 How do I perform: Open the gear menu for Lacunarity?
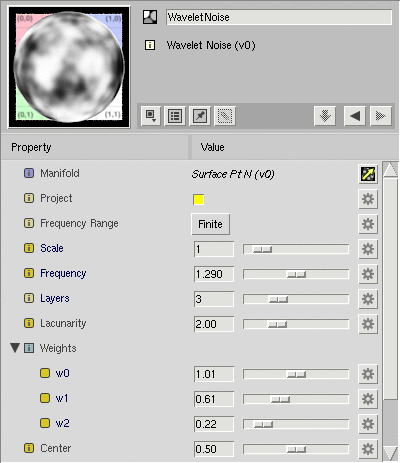tap(368, 324)
